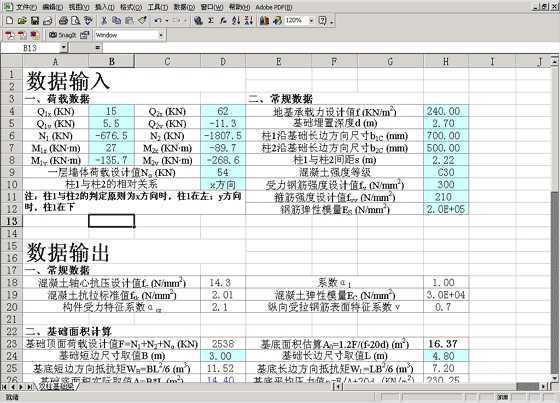Sort ascending with A-Z icon
The height and width of the screenshot is (403, 560).
(x=236, y=20)
